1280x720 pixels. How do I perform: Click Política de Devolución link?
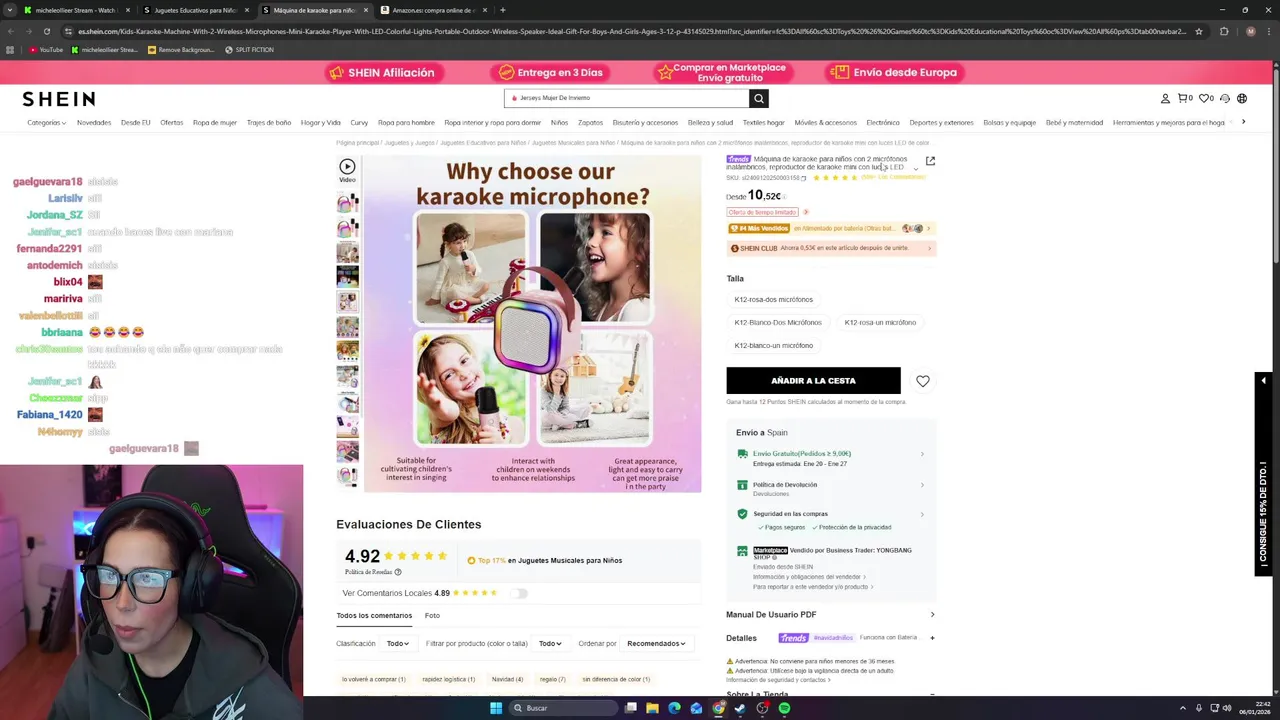785,485
